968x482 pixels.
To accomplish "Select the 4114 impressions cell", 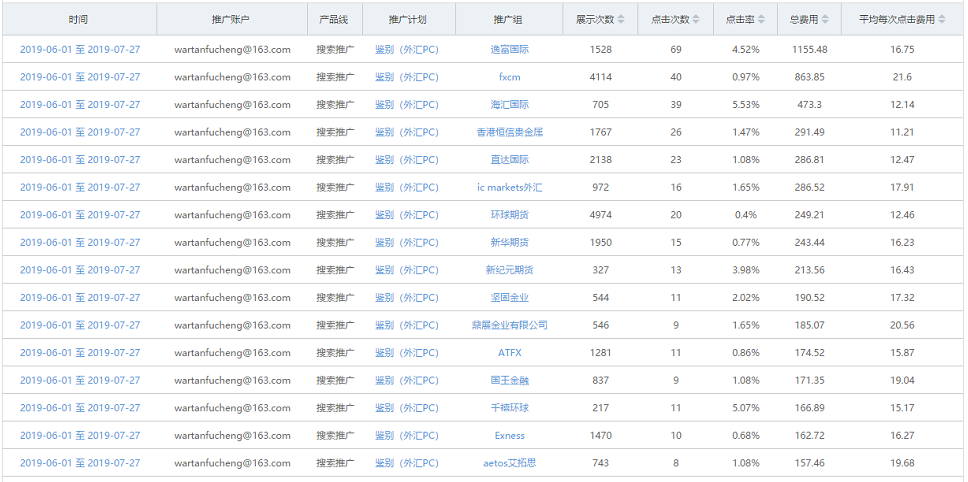I will 600,77.
